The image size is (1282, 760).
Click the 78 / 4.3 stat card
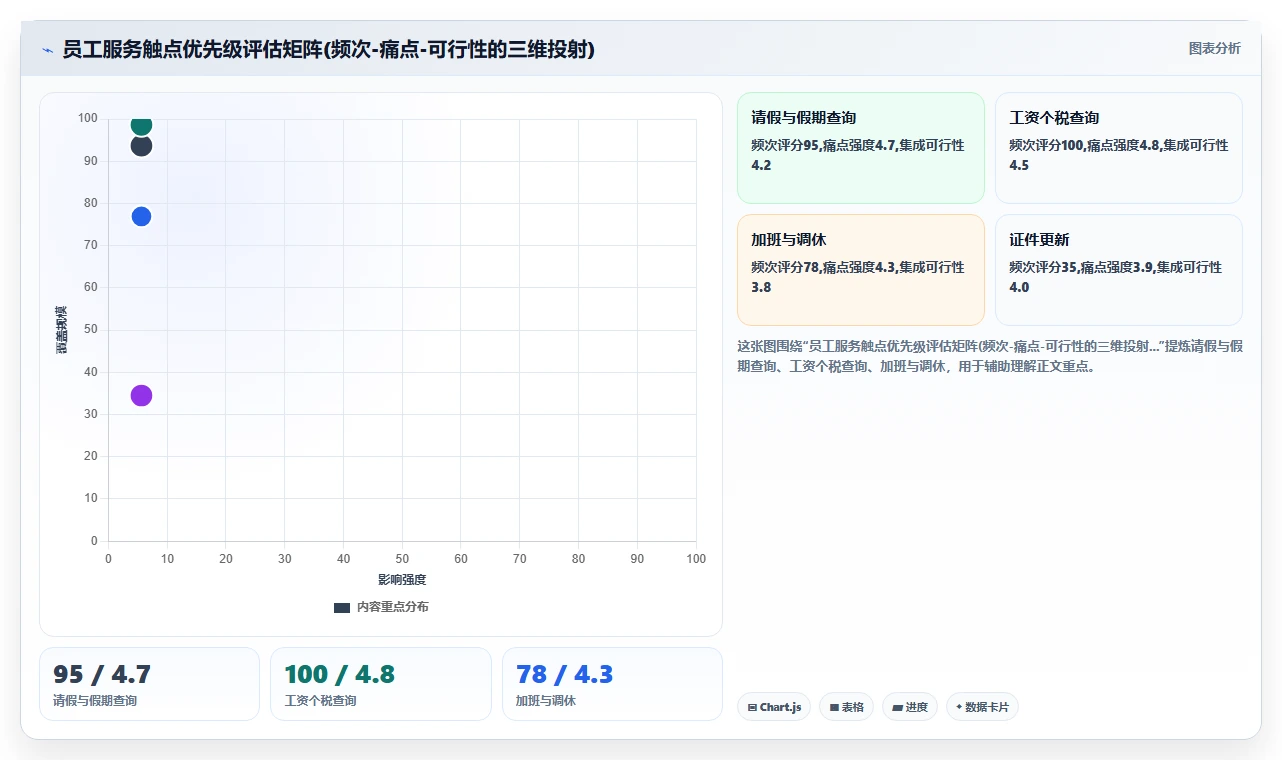click(612, 684)
